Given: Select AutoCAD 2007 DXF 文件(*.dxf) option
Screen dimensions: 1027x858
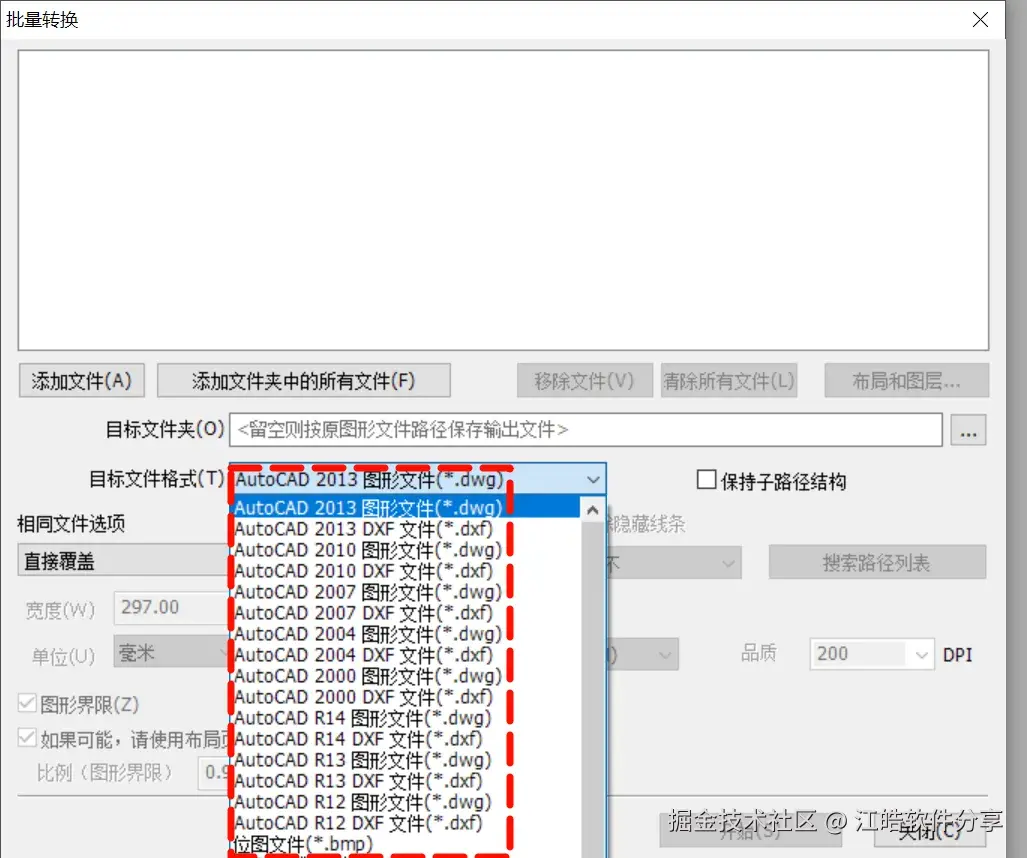Looking at the screenshot, I should click(x=406, y=612).
